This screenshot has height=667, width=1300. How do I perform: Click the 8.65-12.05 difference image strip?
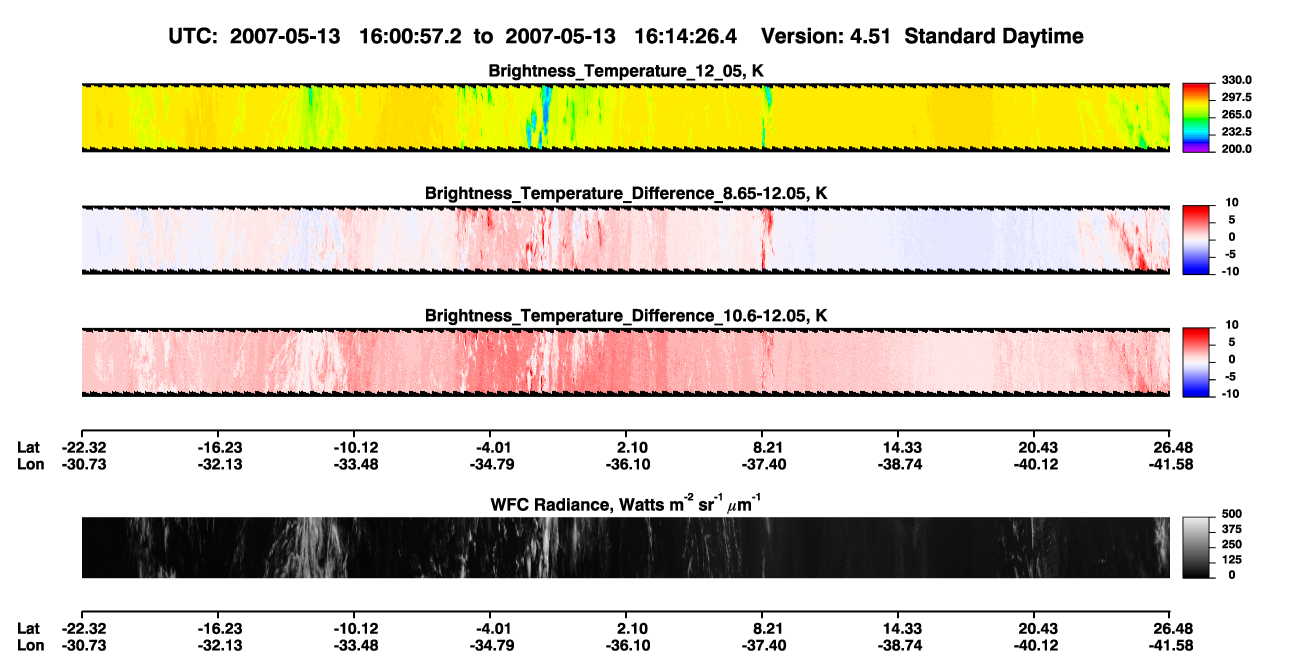[x=625, y=239]
